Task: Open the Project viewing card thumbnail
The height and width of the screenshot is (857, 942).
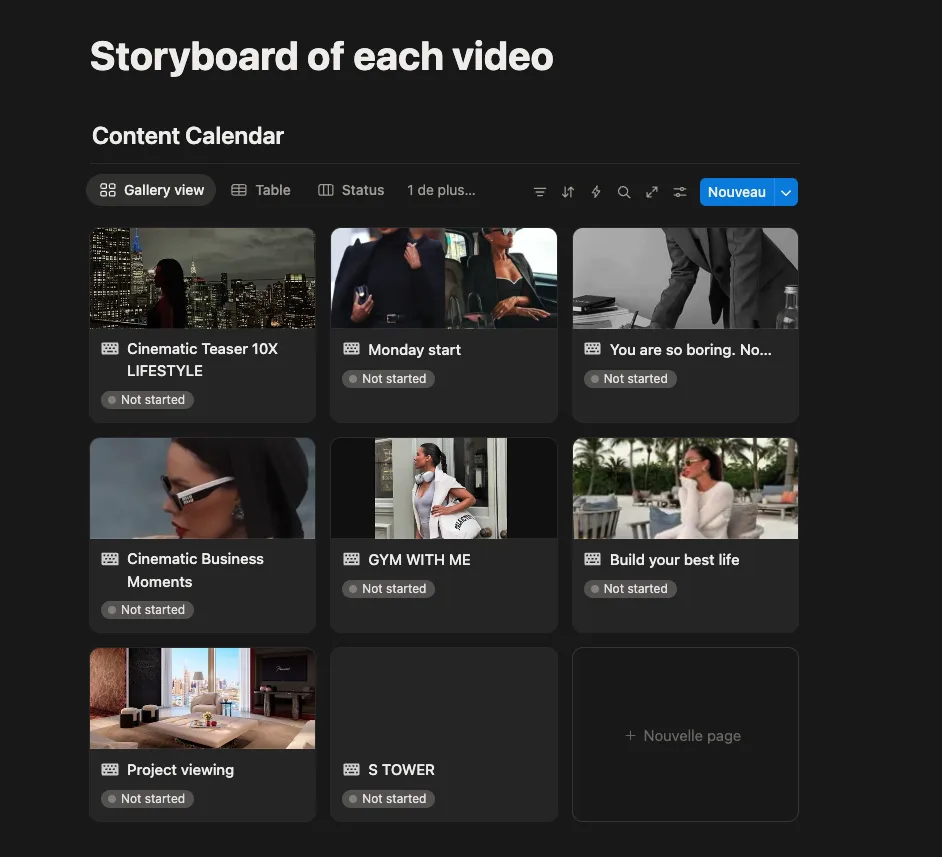Action: point(202,698)
